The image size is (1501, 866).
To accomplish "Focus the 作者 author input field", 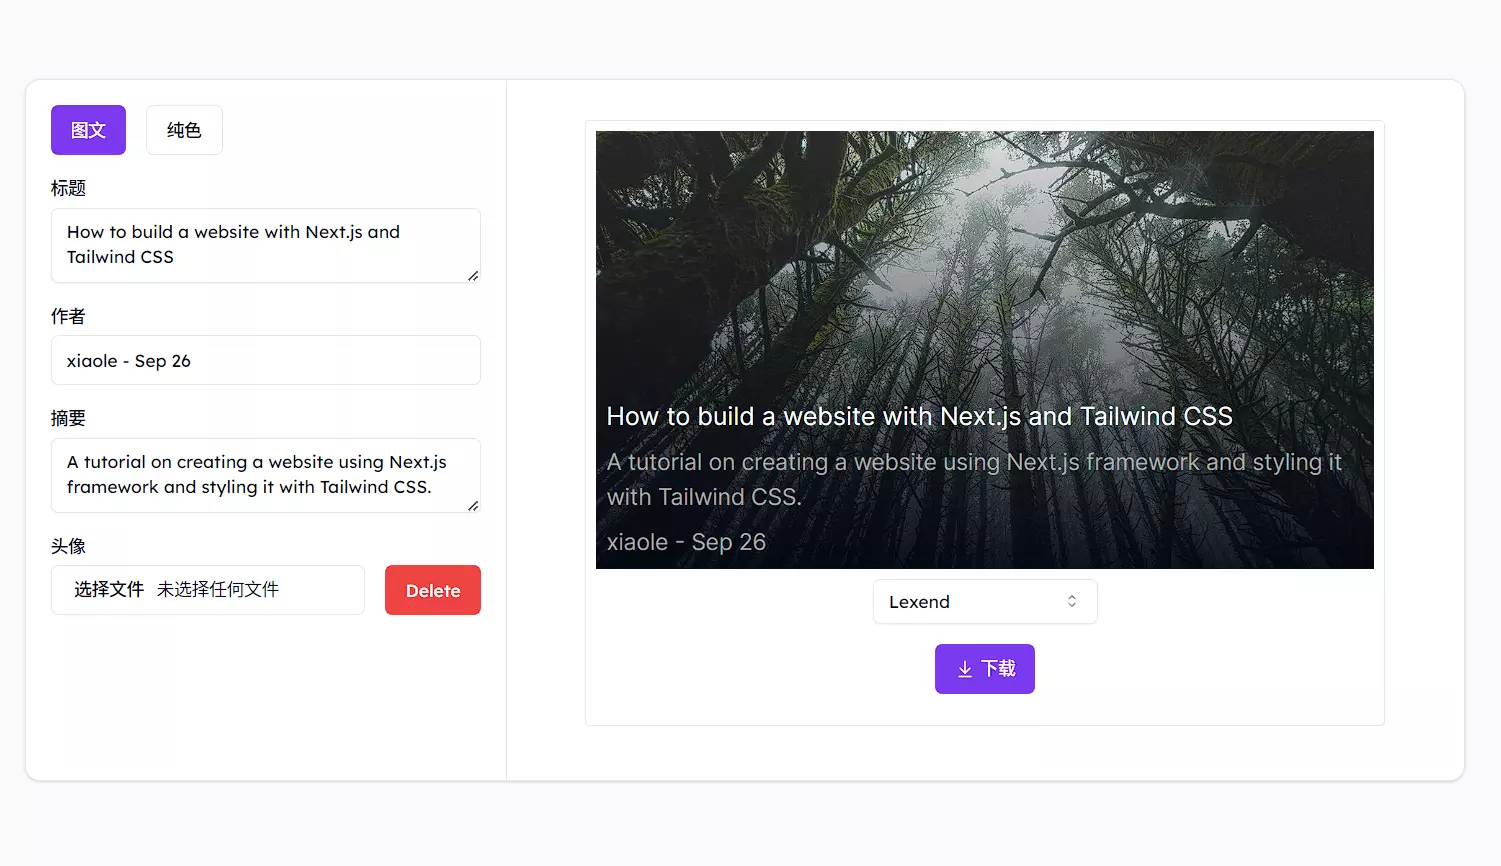I will (265, 360).
